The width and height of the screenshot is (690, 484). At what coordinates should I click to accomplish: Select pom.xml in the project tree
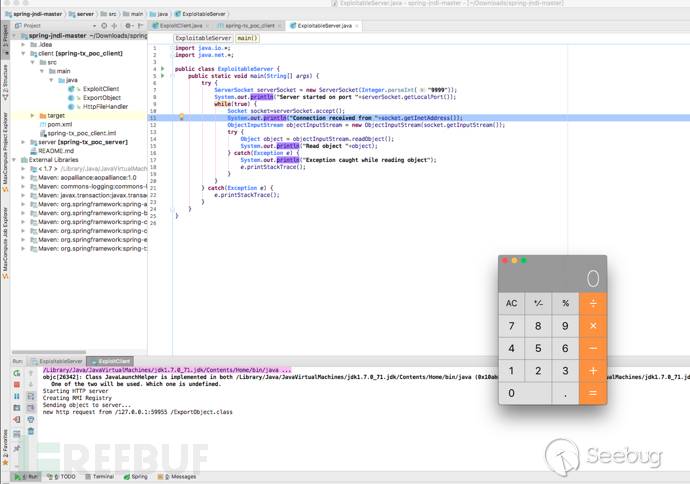coord(59,124)
